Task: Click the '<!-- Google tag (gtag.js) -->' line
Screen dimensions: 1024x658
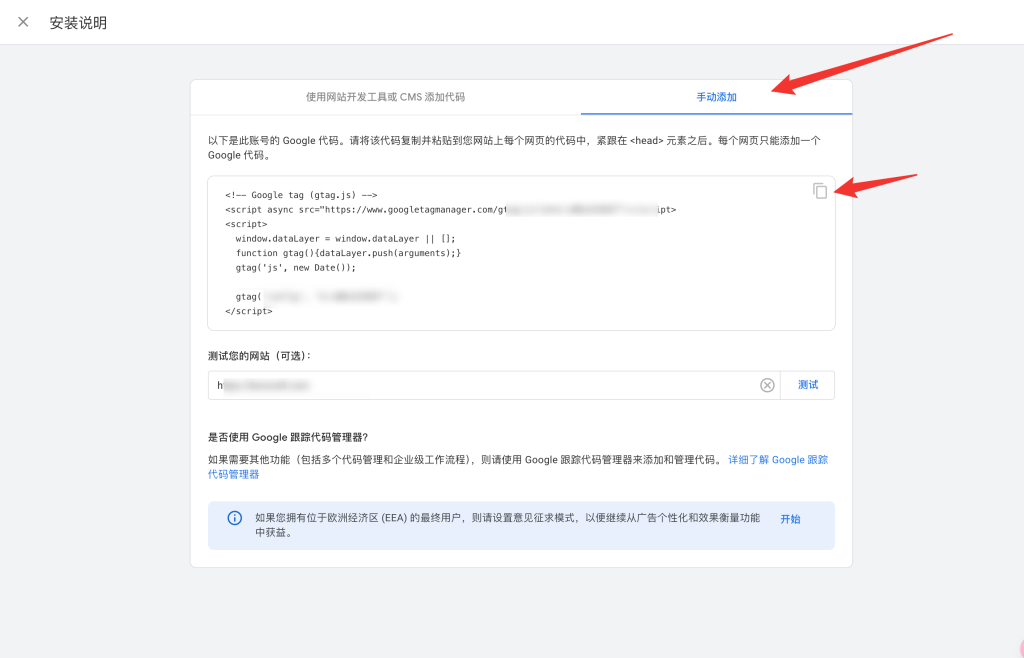Action: pyautogui.click(x=301, y=195)
